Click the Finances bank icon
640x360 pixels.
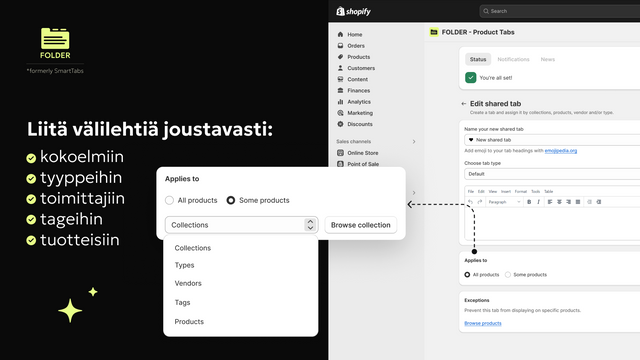tap(340, 90)
